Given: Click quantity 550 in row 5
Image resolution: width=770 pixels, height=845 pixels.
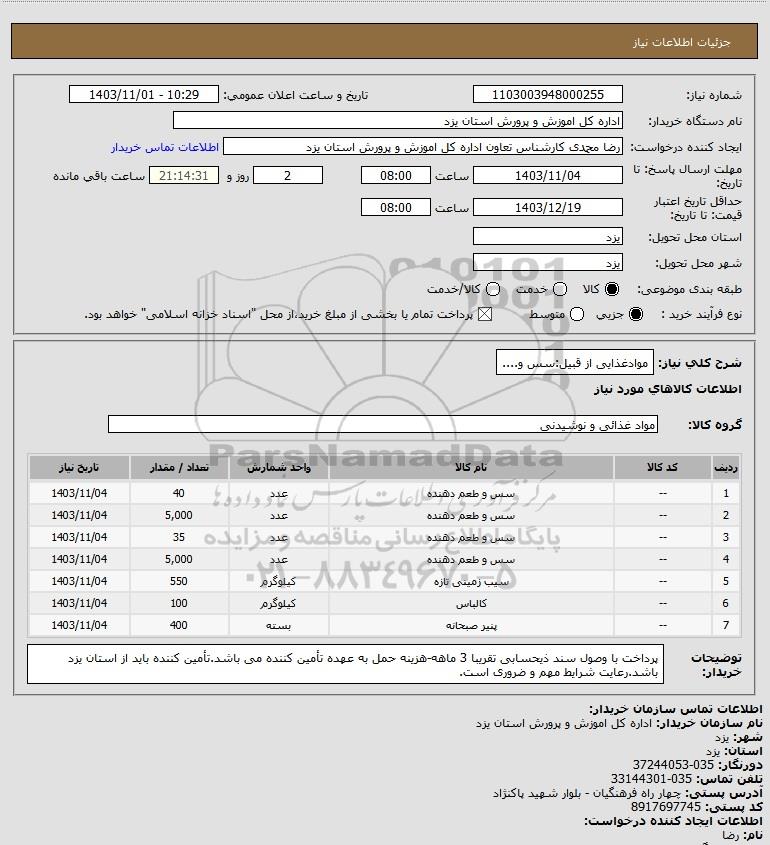Looking at the screenshot, I should pyautogui.click(x=179, y=581).
